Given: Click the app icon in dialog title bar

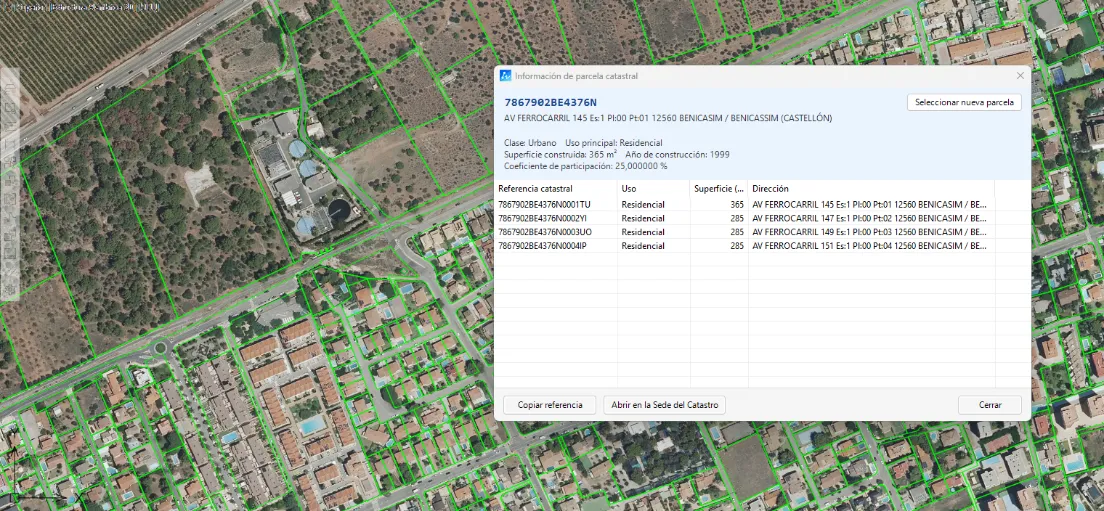Looking at the screenshot, I should [506, 75].
